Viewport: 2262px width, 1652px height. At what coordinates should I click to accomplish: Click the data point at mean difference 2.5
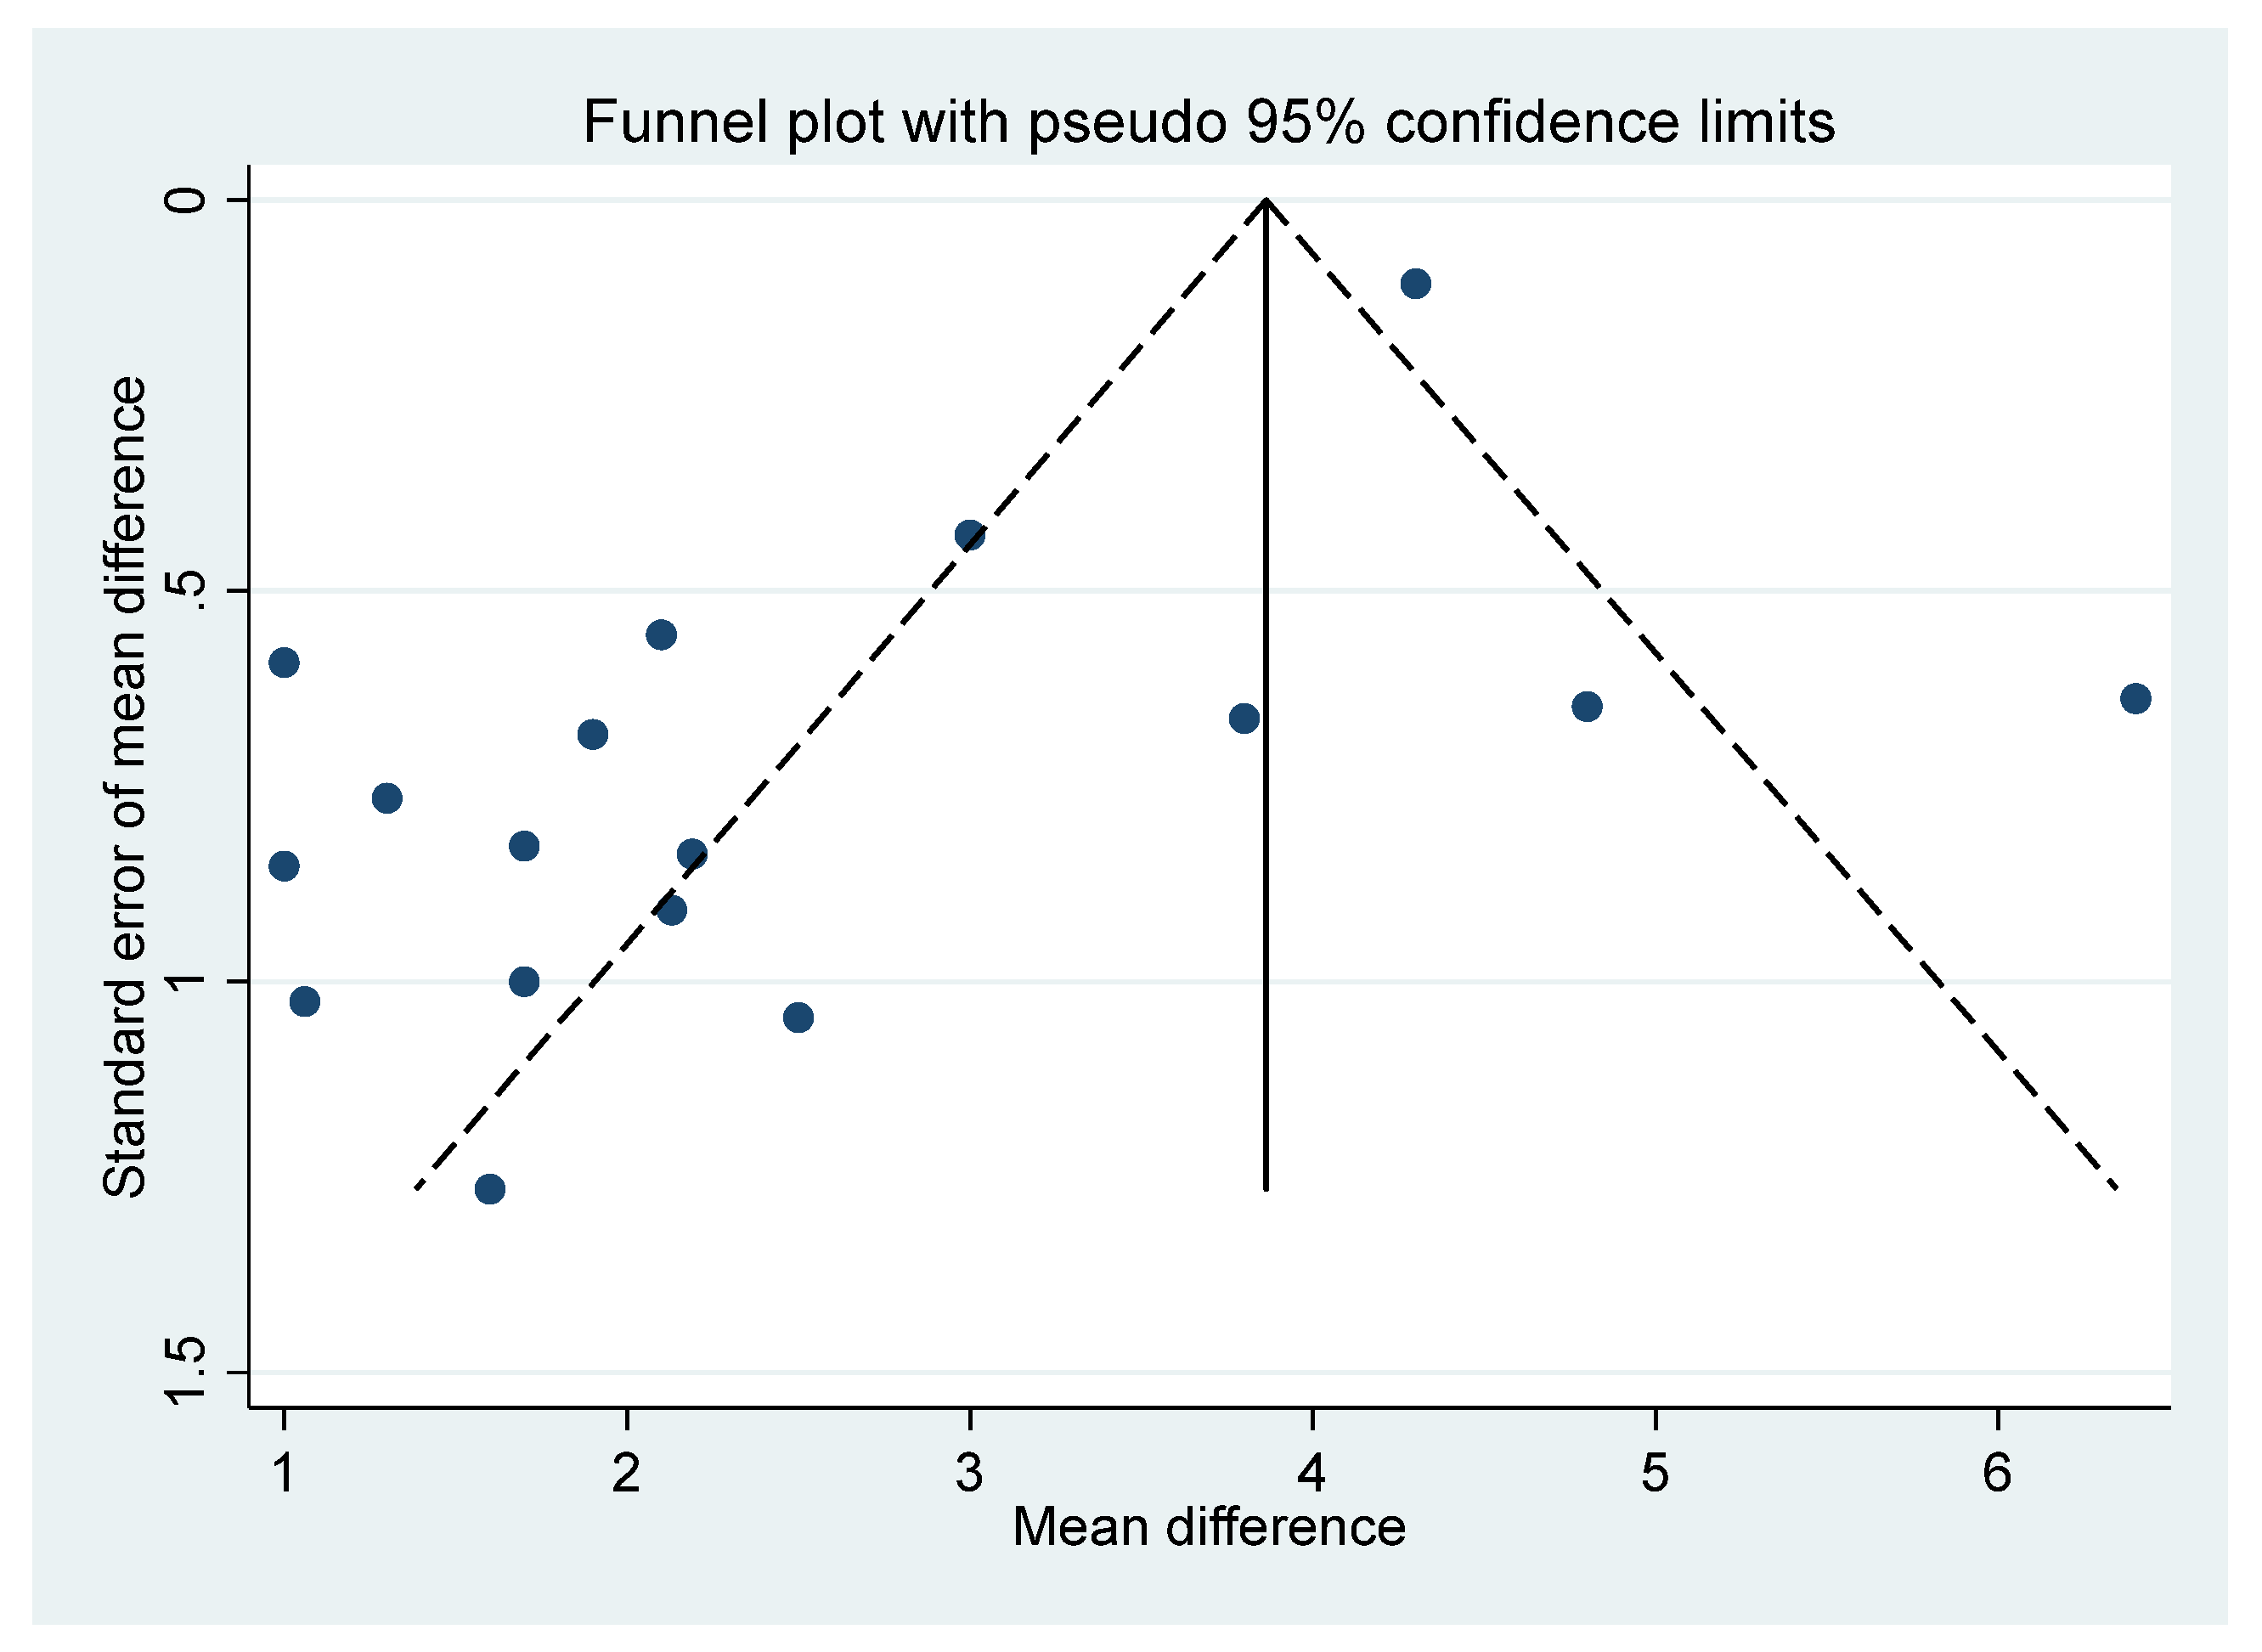coord(798,1018)
